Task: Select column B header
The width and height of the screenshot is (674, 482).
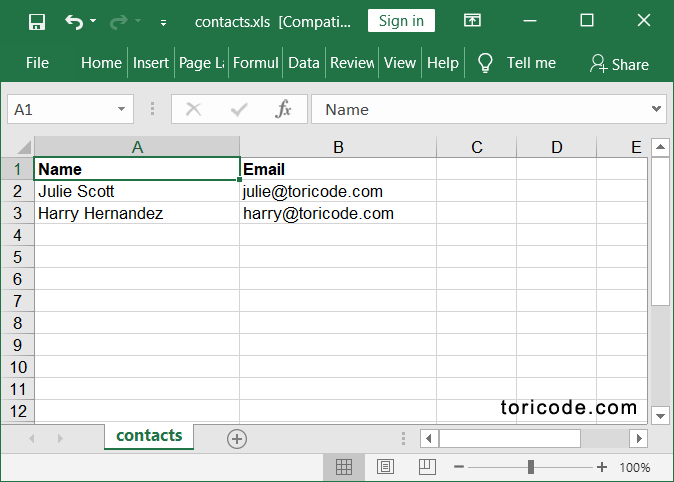Action: (x=338, y=147)
